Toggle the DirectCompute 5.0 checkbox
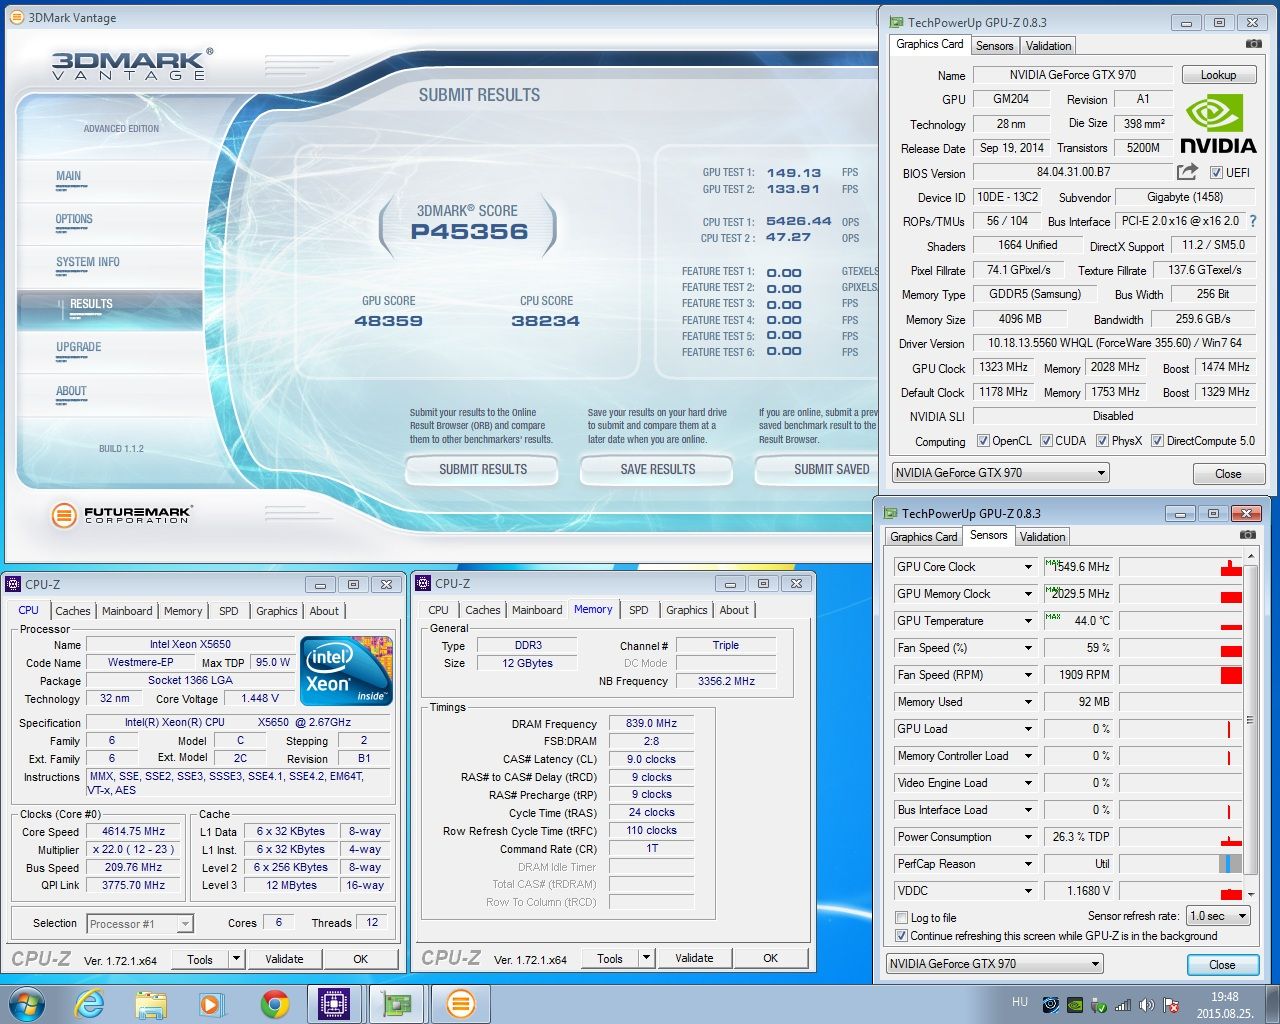This screenshot has height=1024, width=1280. click(x=1157, y=440)
